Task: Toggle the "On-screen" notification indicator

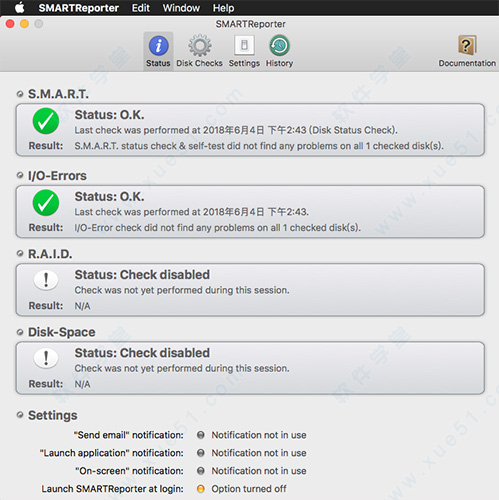Action: pos(201,471)
